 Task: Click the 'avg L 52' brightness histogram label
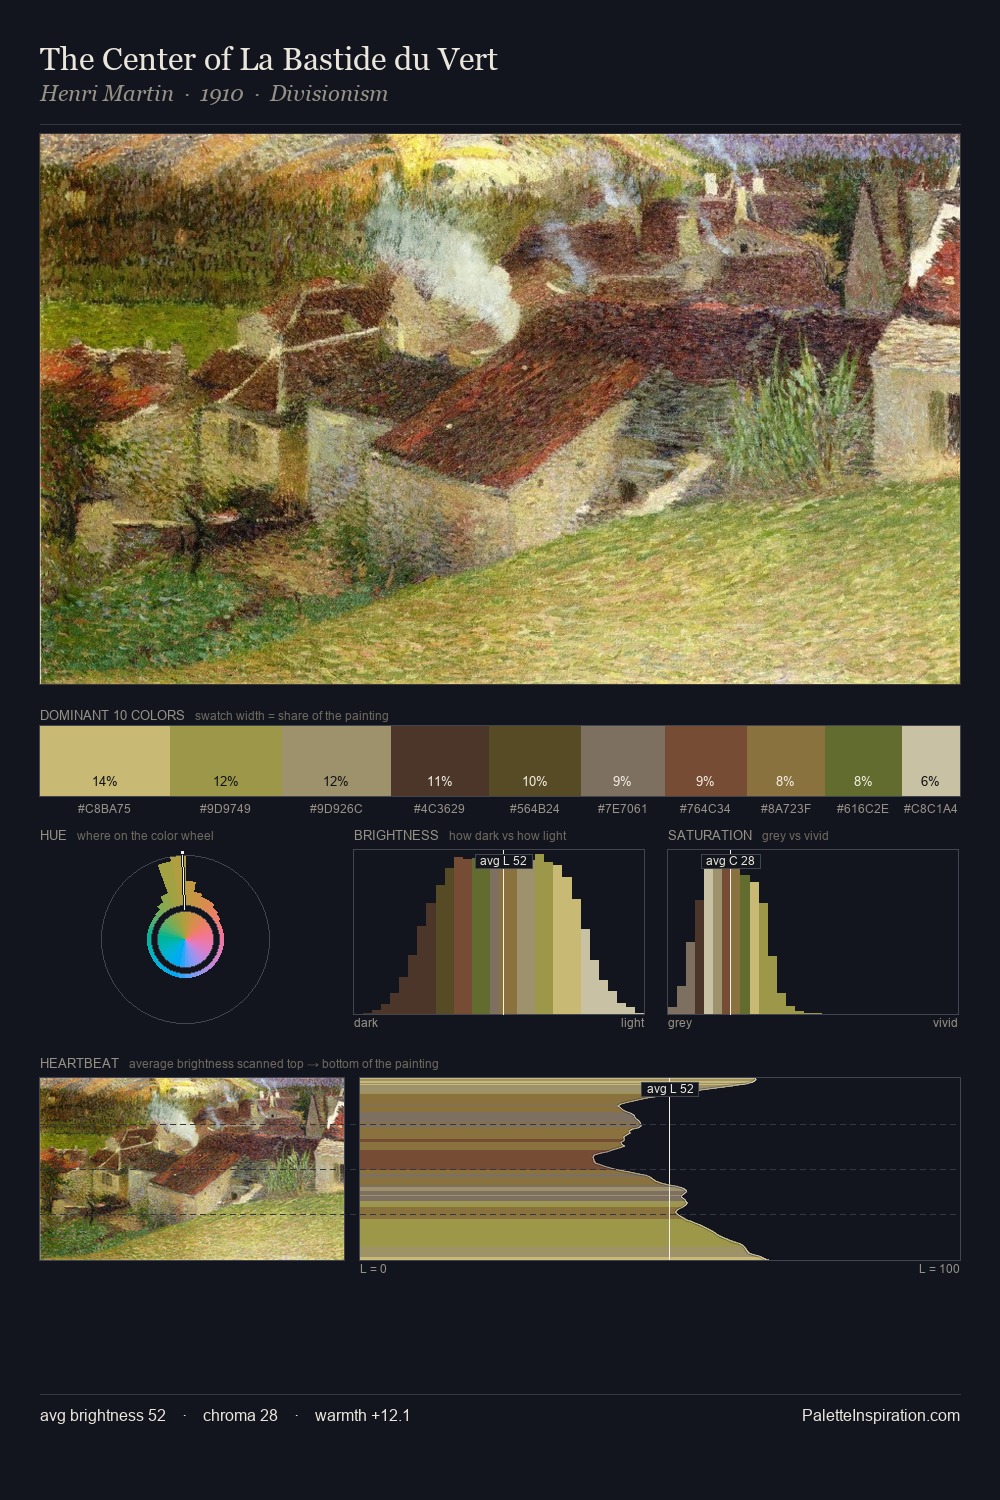[503, 861]
